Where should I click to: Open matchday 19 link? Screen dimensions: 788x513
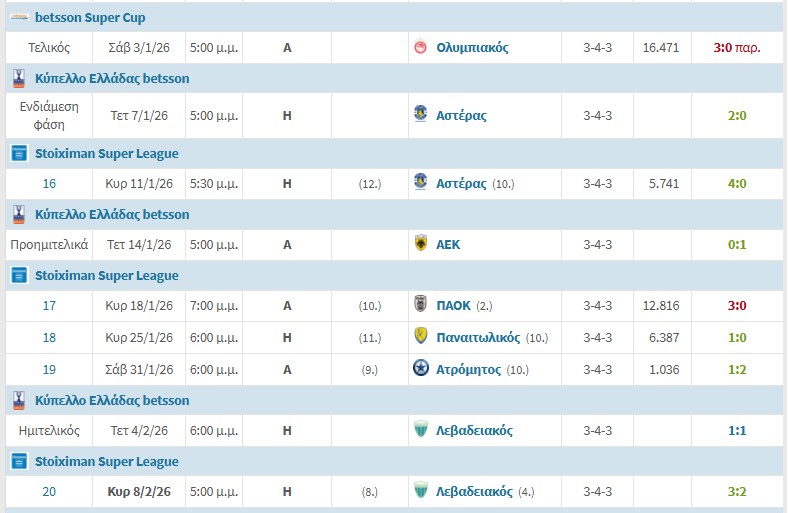click(49, 369)
